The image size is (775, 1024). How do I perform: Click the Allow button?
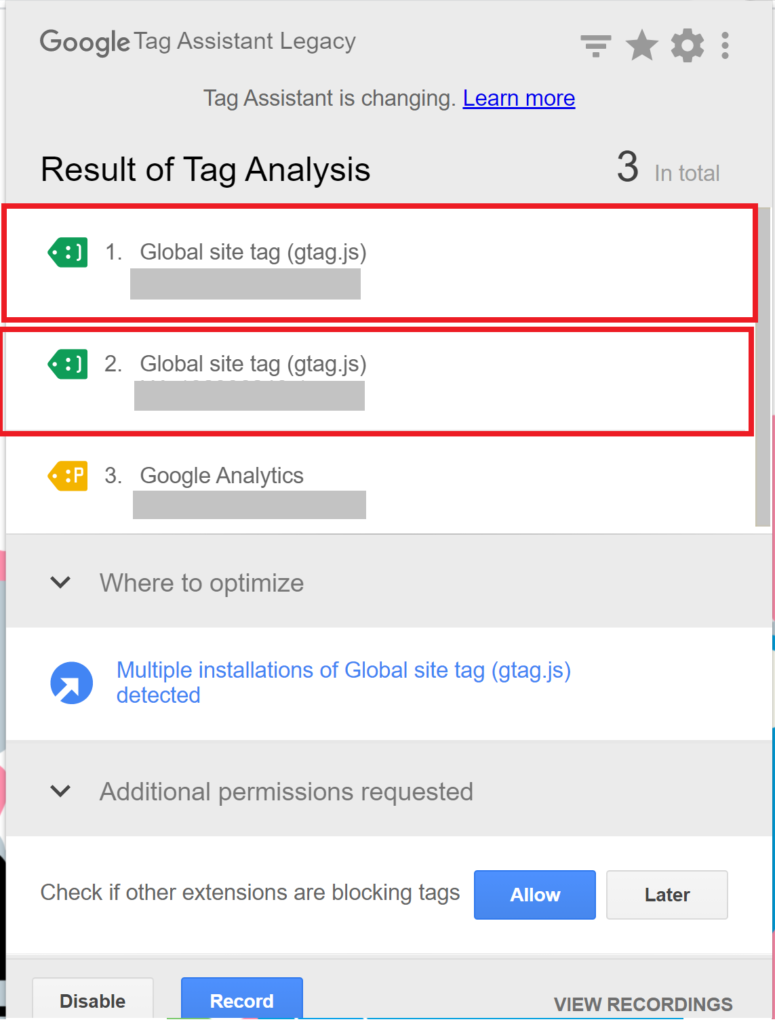(x=534, y=895)
